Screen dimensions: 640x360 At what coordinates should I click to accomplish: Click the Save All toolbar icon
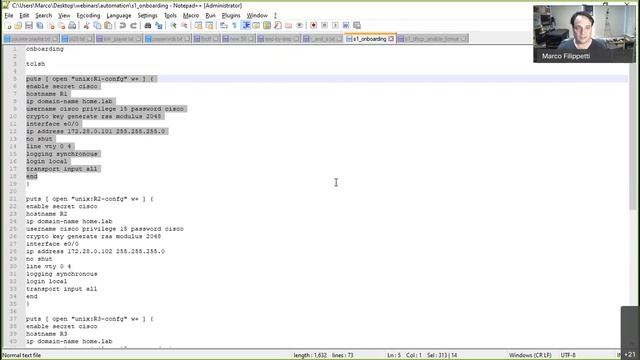pos(40,26)
